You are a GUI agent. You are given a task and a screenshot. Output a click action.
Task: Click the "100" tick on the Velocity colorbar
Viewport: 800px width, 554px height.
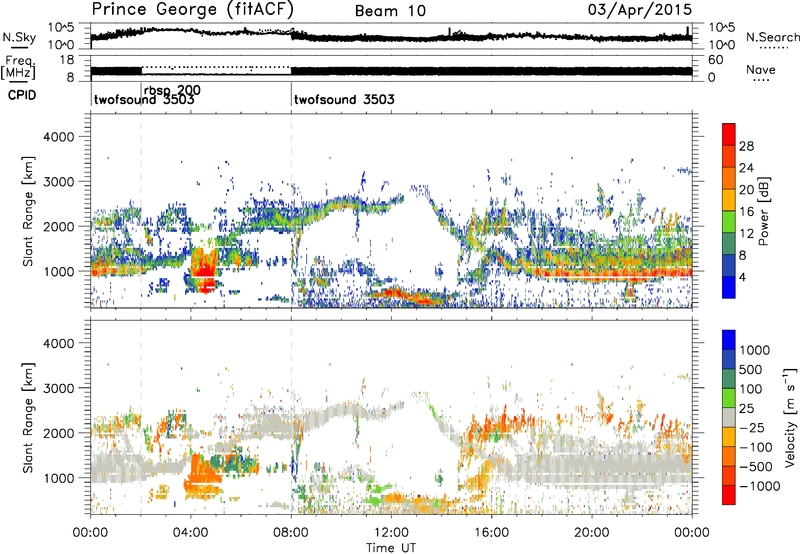pos(751,389)
